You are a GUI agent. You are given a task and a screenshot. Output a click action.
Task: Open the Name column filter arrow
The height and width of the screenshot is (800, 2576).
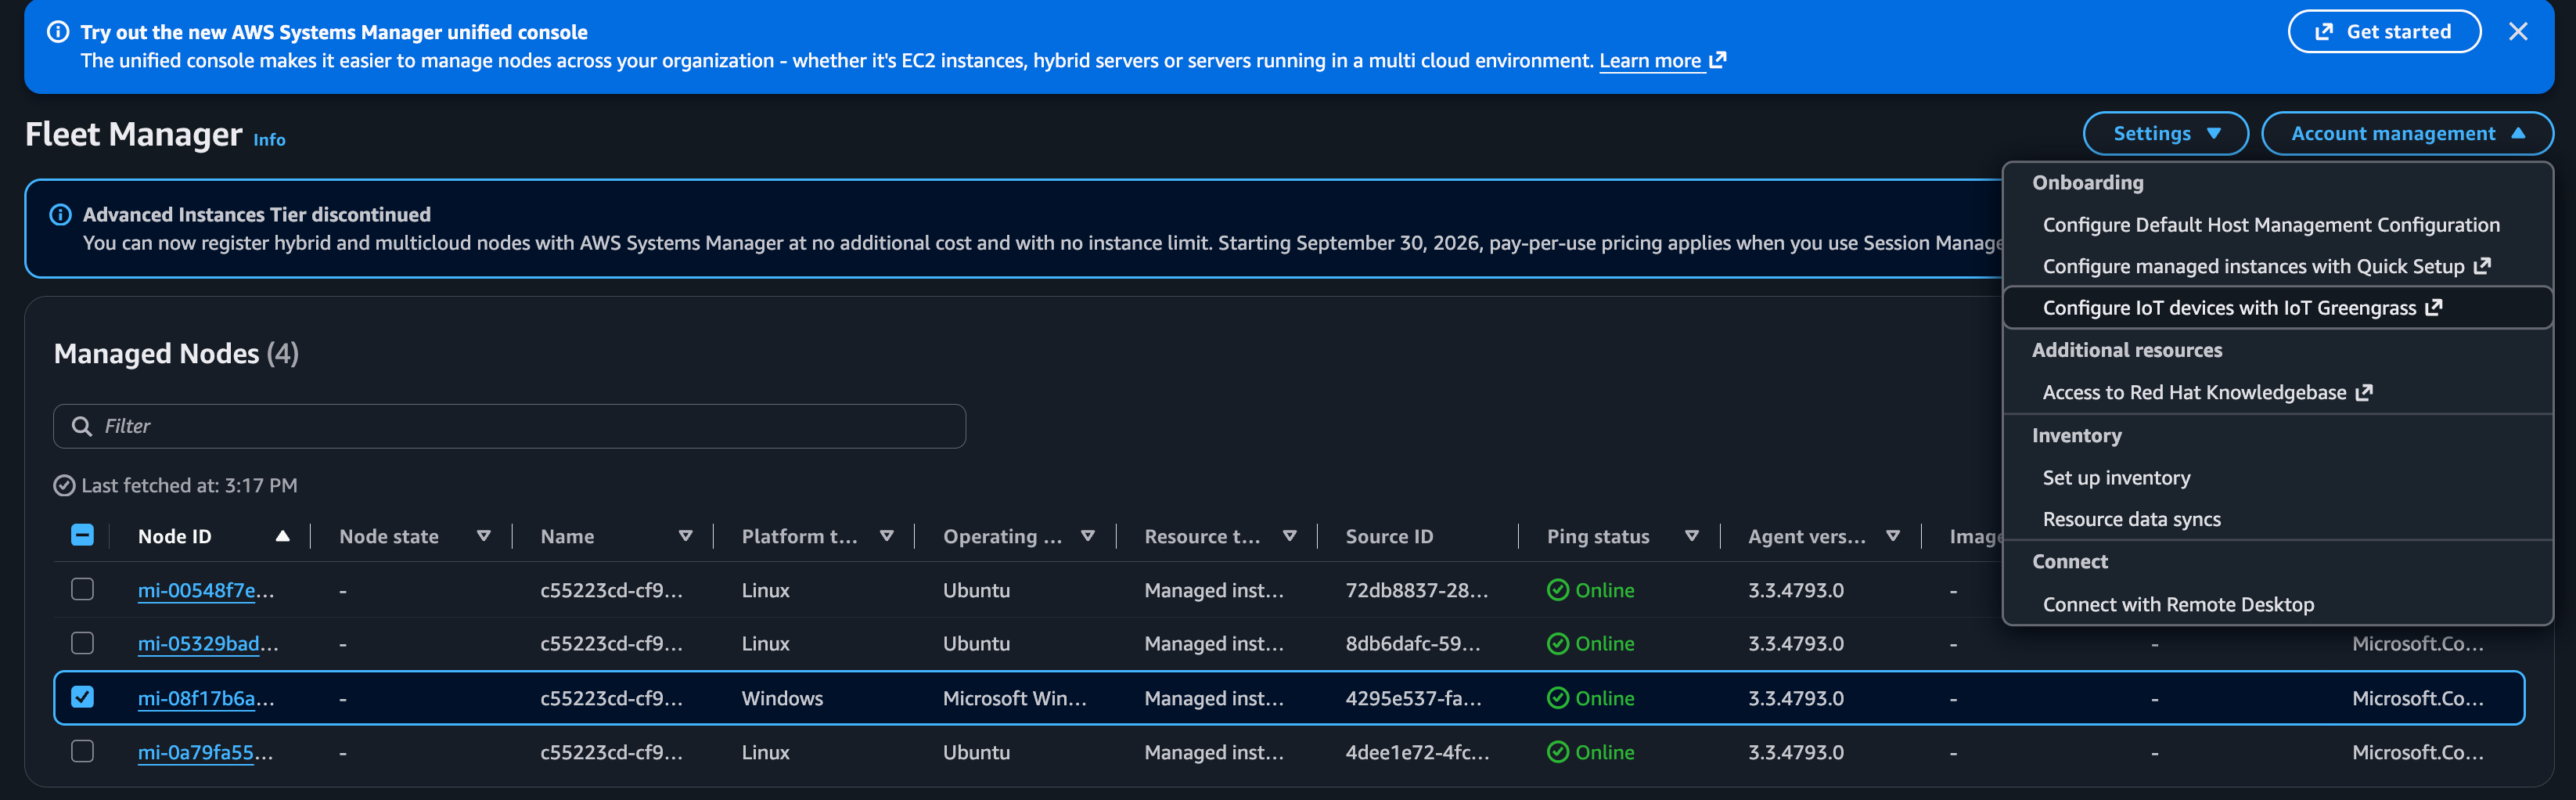click(686, 537)
